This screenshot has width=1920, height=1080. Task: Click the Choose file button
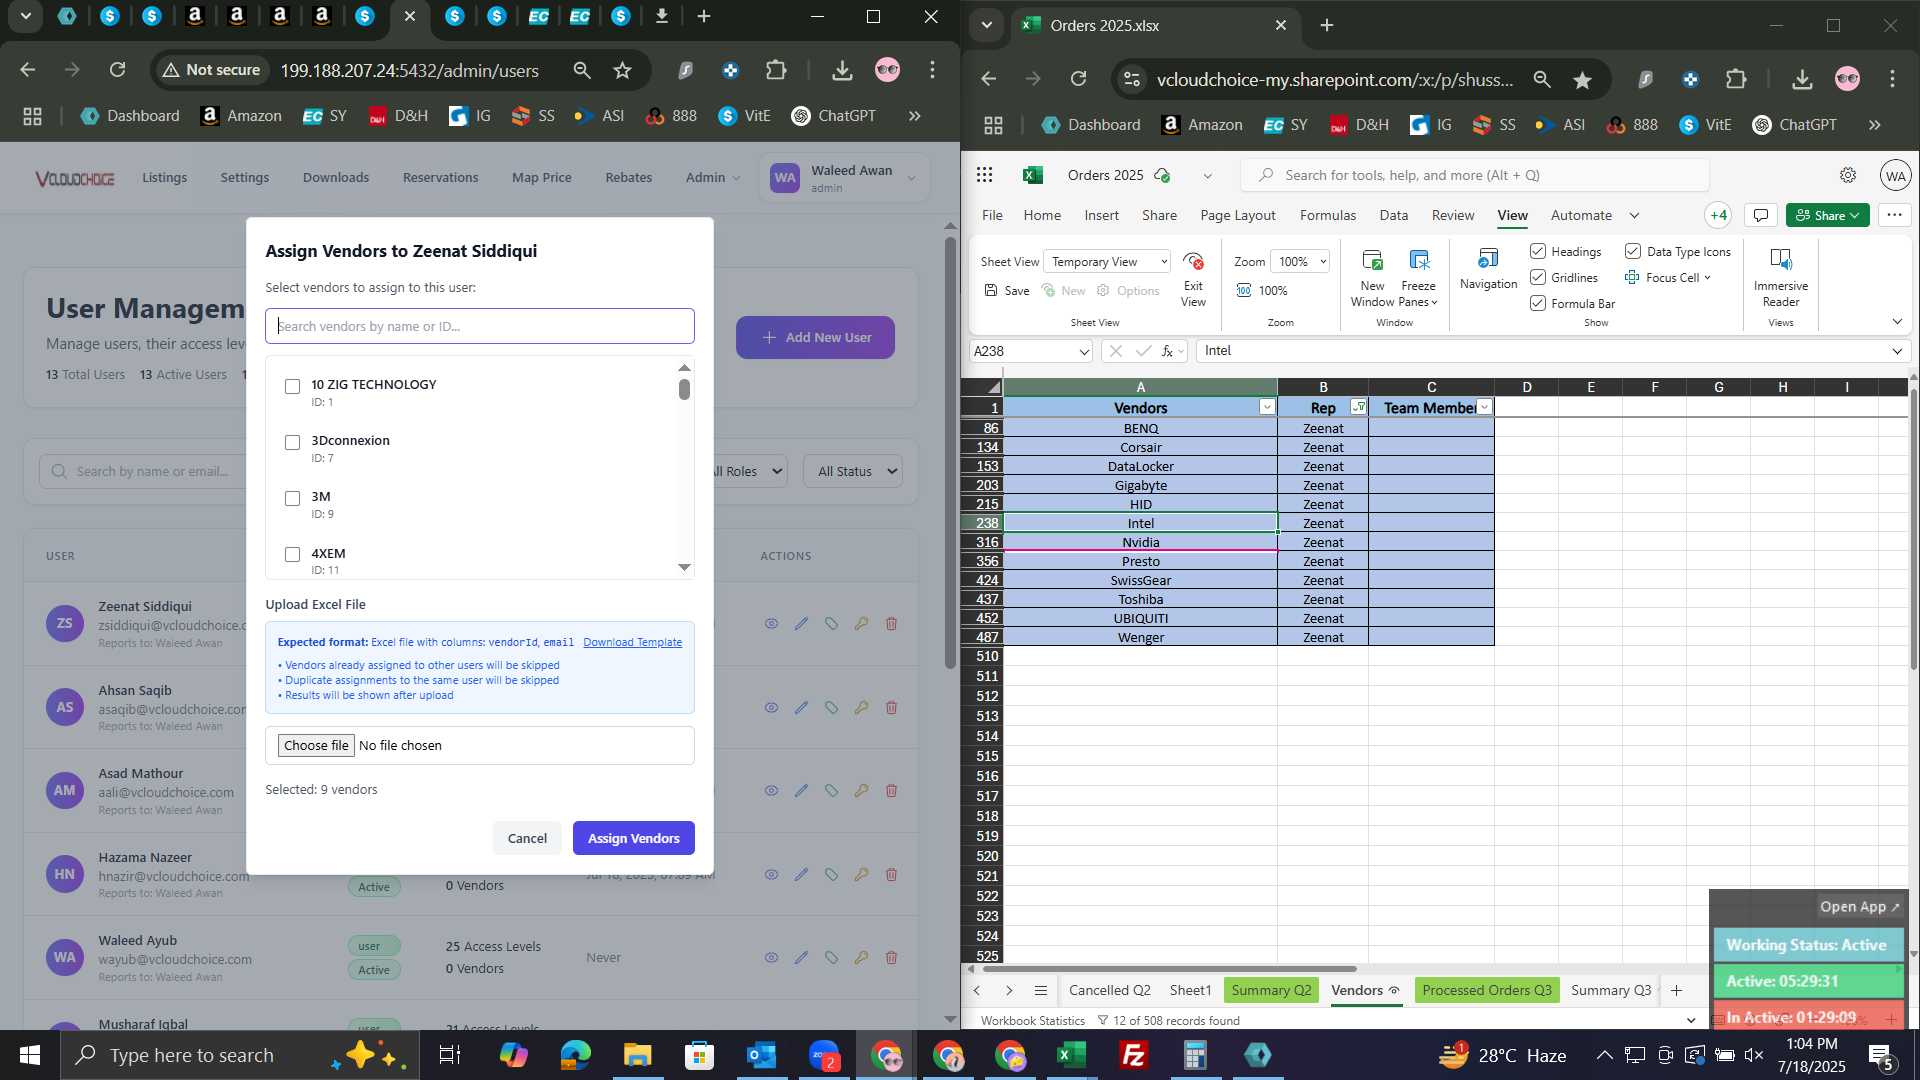click(x=316, y=746)
